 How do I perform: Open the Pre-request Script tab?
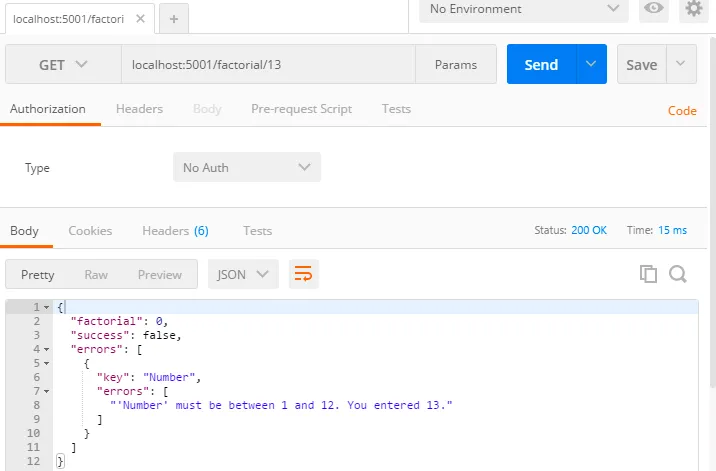click(x=301, y=109)
